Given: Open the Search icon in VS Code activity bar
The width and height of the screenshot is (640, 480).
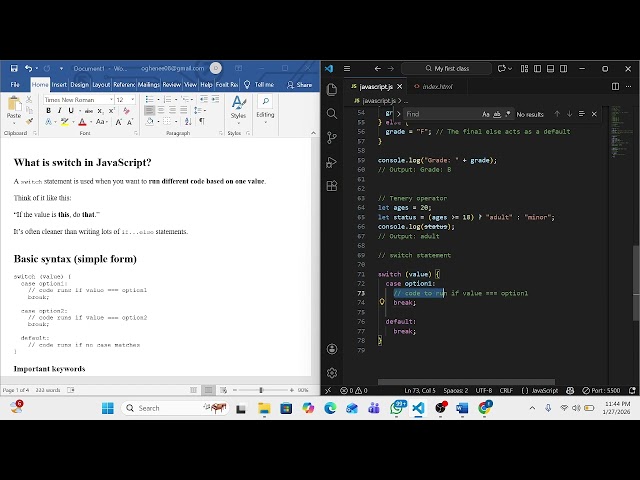Looking at the screenshot, I should pyautogui.click(x=332, y=113).
